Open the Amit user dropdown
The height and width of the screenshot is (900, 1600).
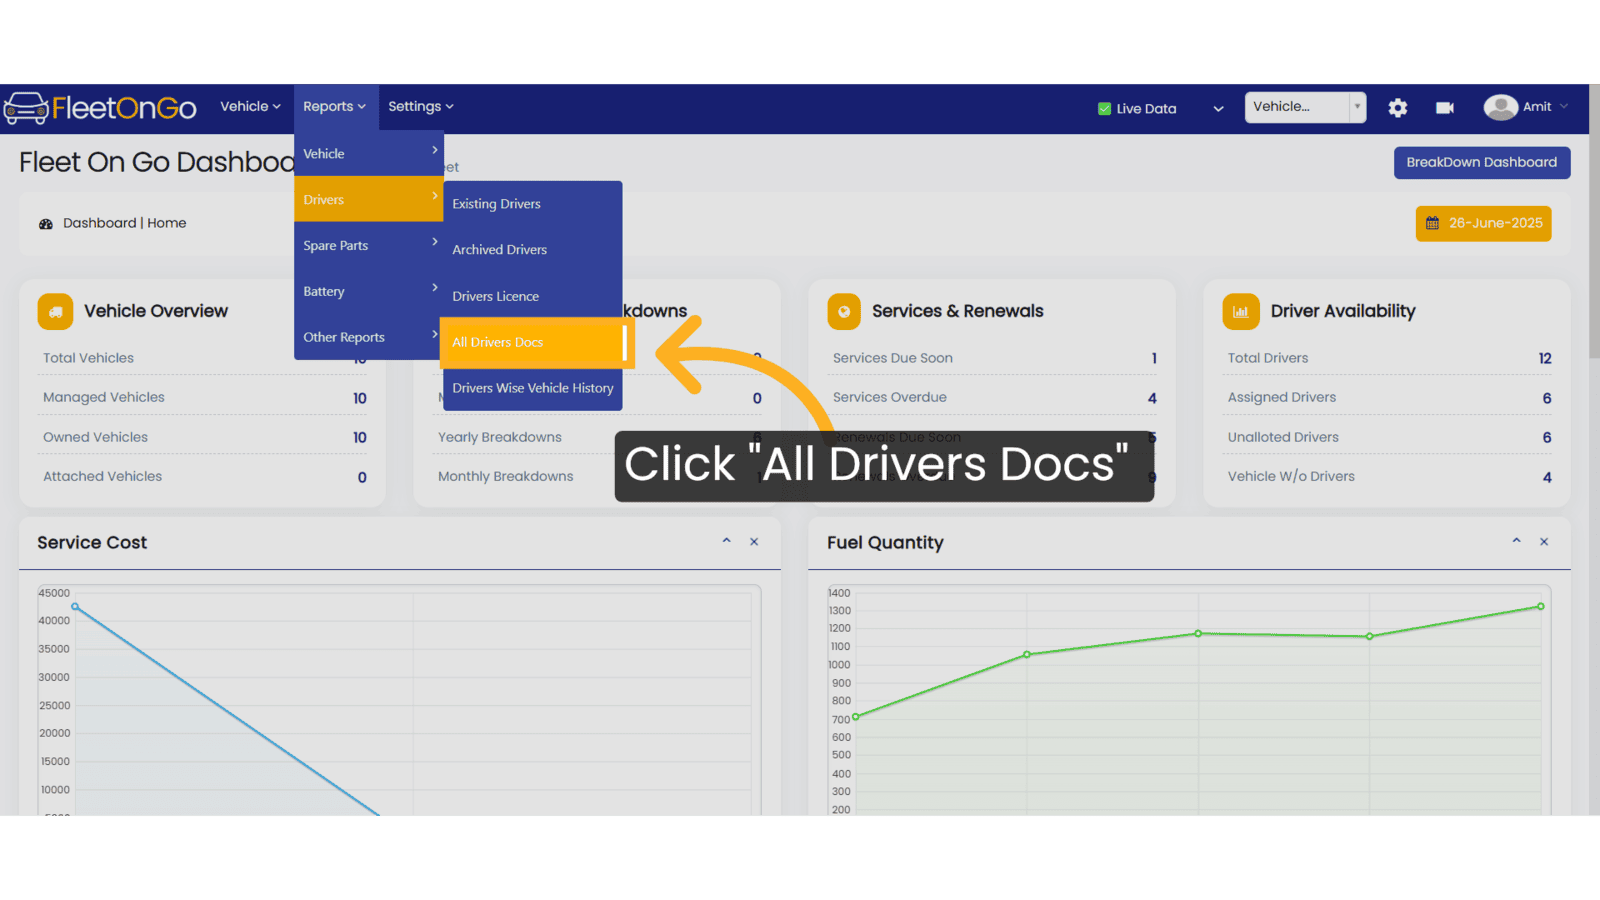pos(1545,107)
